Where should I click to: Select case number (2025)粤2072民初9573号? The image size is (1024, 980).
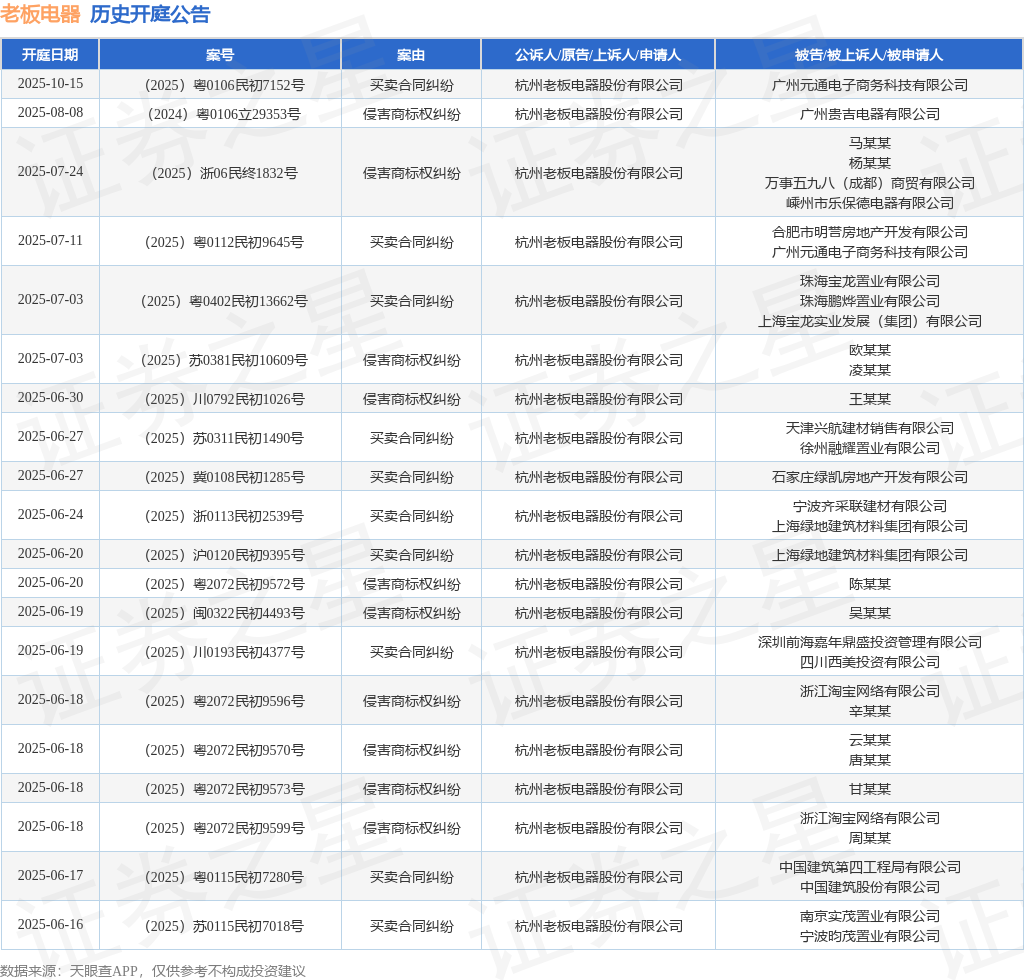[x=224, y=789]
